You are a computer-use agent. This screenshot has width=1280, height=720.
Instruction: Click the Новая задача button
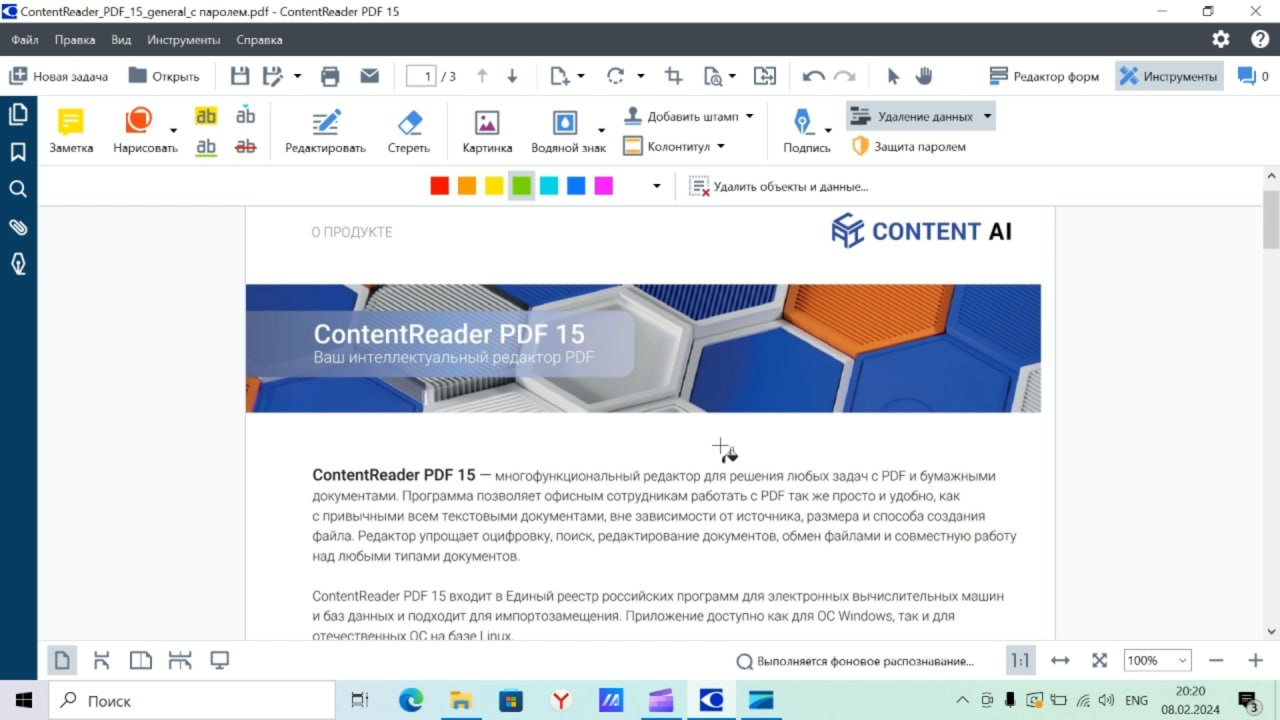pyautogui.click(x=60, y=75)
